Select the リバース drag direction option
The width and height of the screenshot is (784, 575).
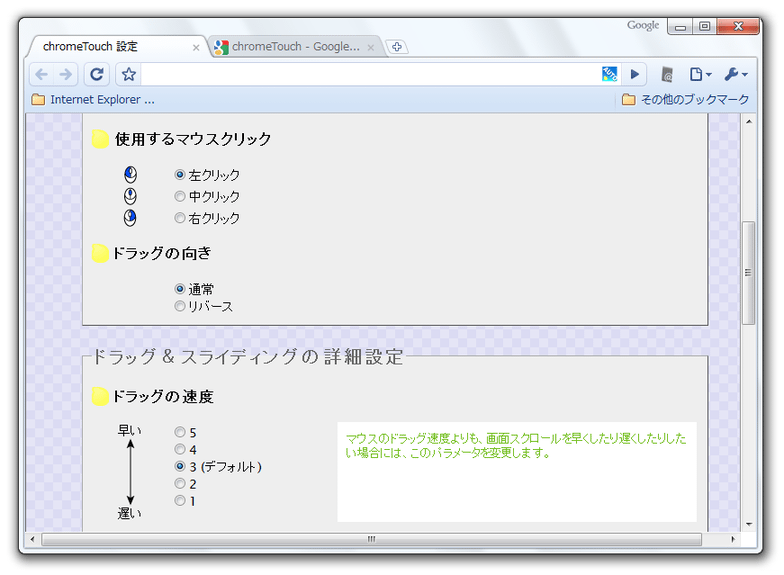coord(180,306)
